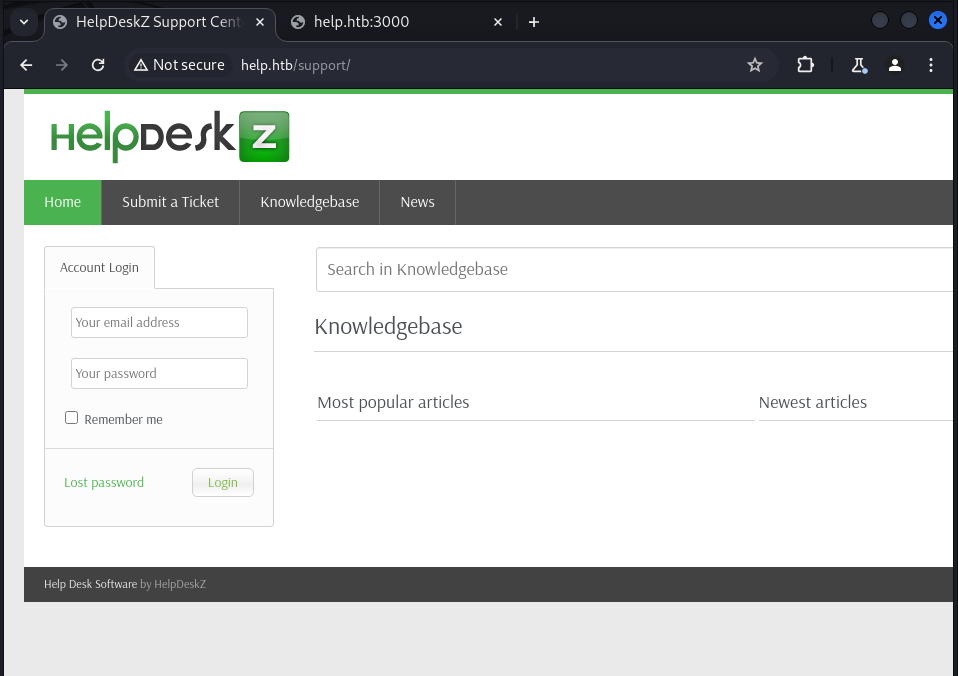Click the address bar URL help.htb/support/

click(295, 65)
